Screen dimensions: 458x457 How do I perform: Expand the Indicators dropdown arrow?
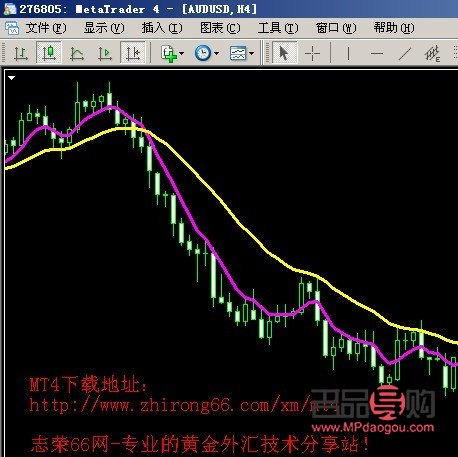182,53
